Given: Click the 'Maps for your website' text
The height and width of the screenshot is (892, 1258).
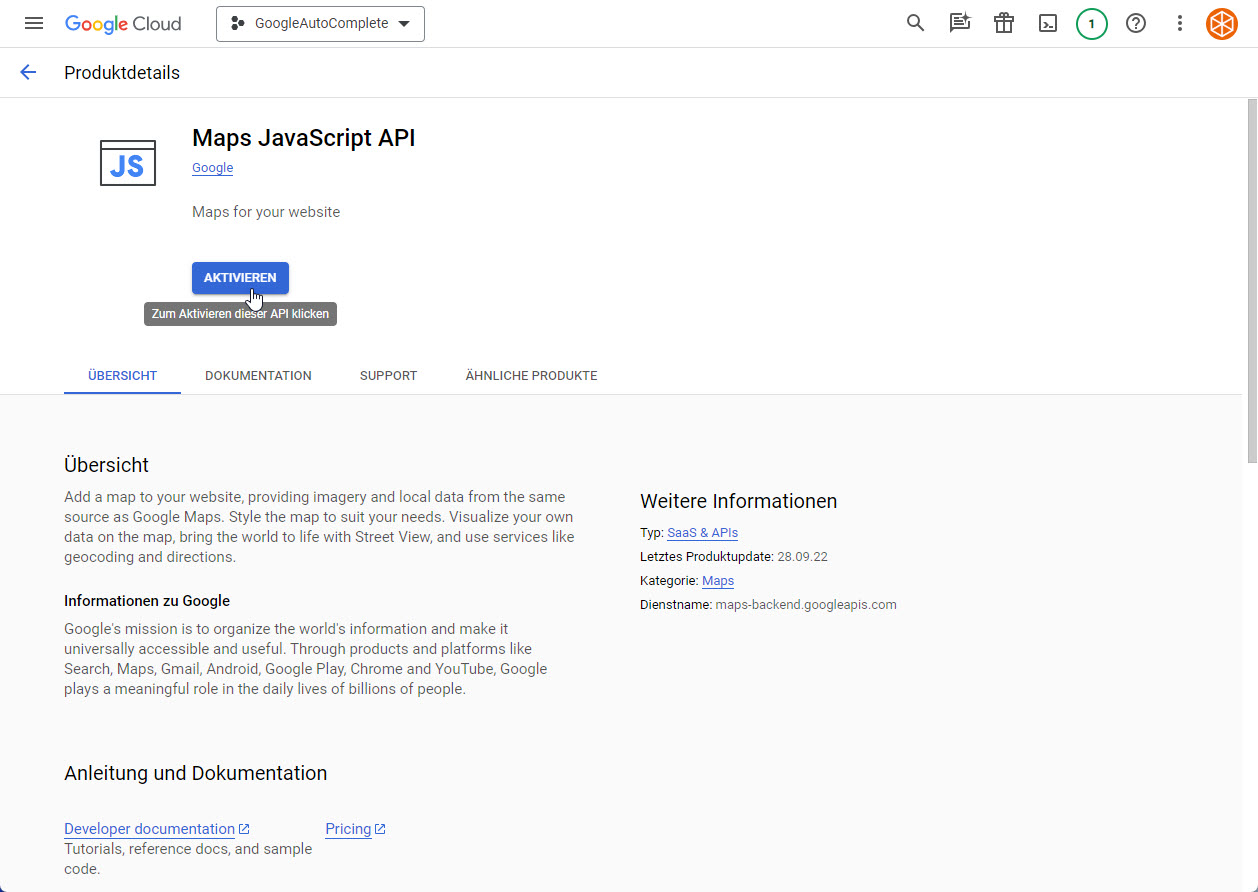Looking at the screenshot, I should (266, 212).
